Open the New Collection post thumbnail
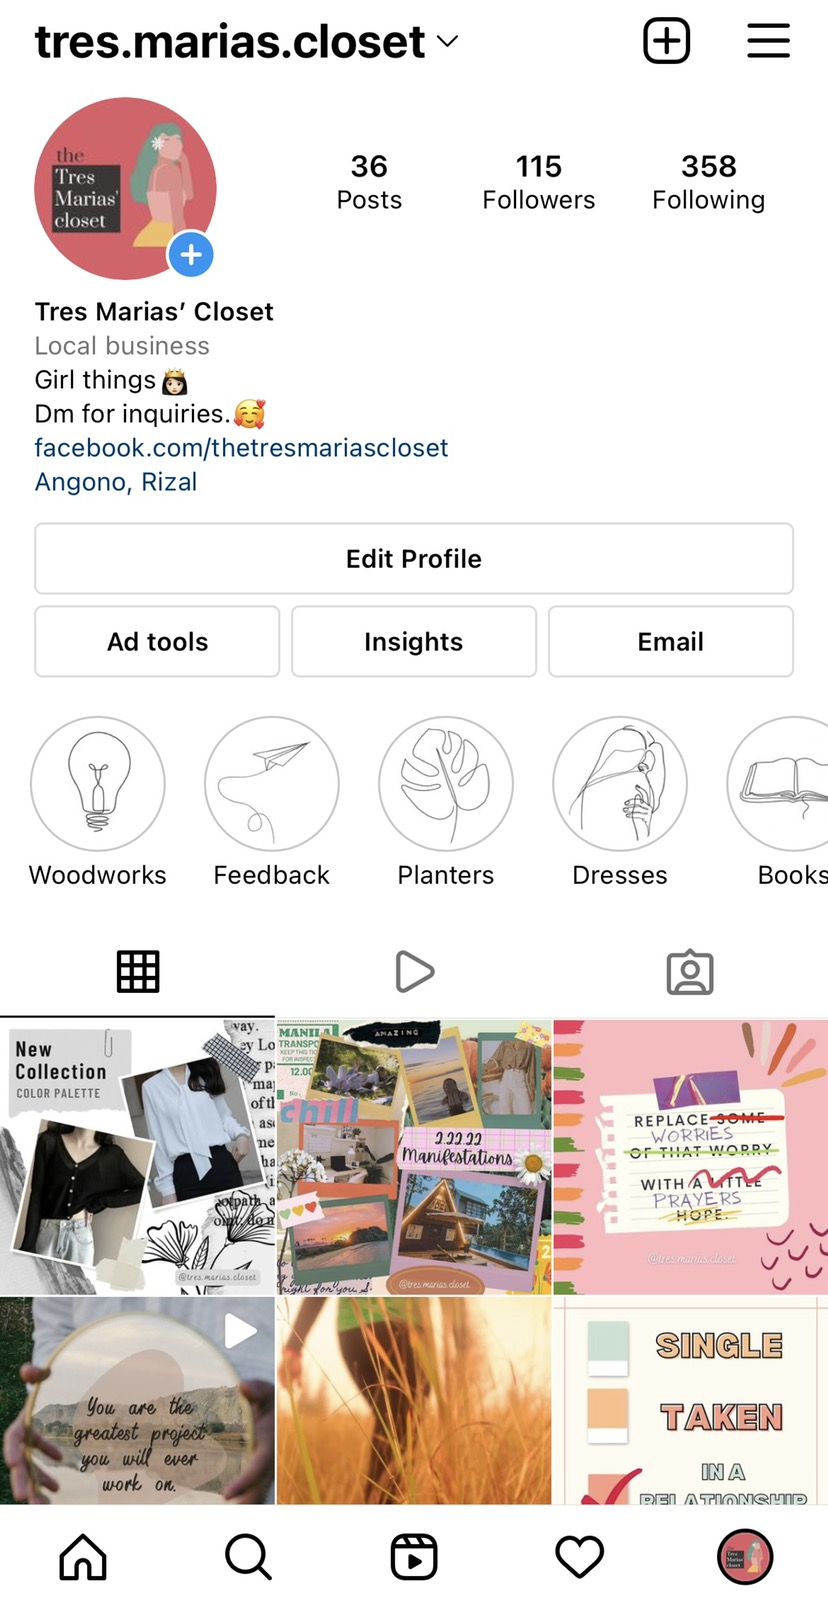The height and width of the screenshot is (1600, 828). (137, 1156)
